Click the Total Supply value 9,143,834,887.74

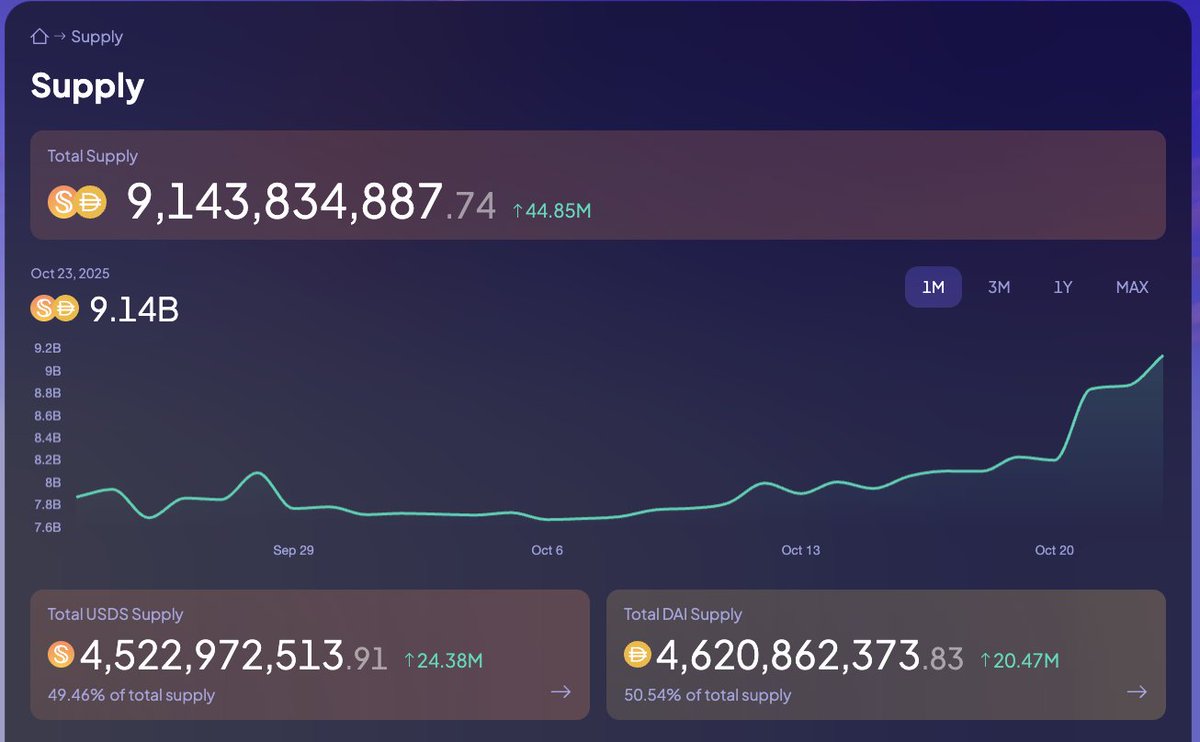311,203
